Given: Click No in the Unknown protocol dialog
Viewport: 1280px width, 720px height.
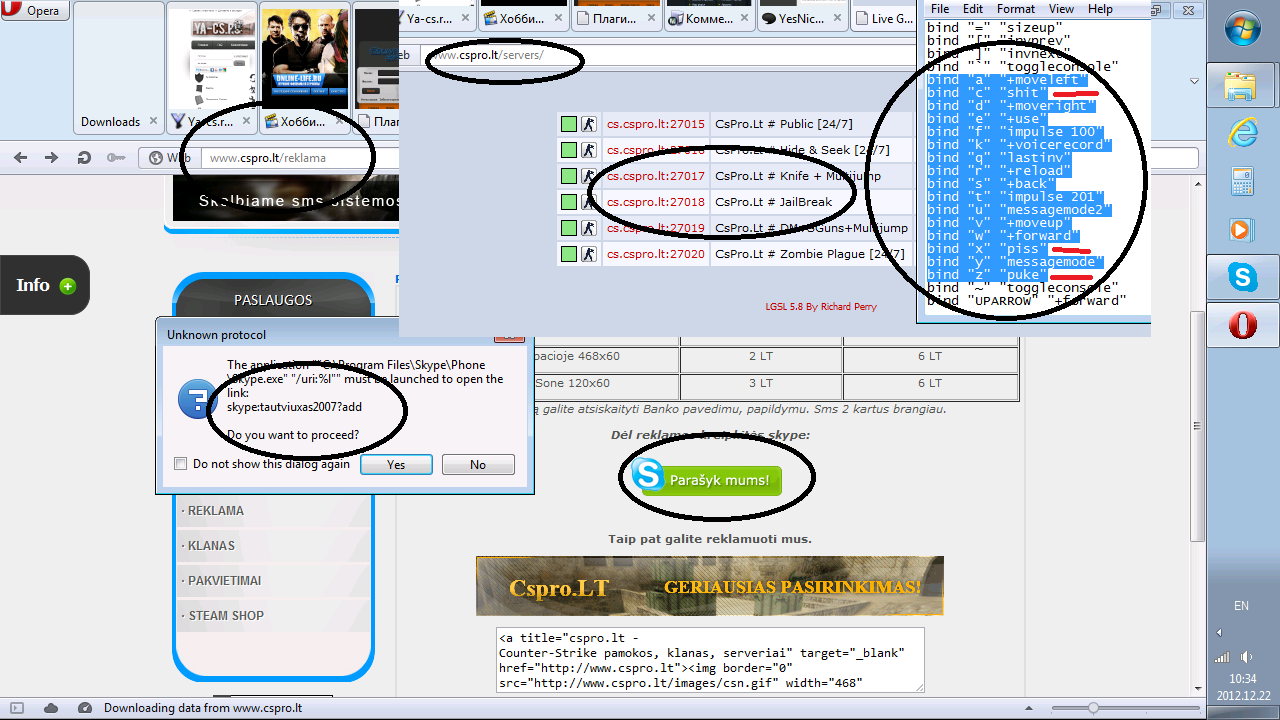Looking at the screenshot, I should pyautogui.click(x=478, y=464).
